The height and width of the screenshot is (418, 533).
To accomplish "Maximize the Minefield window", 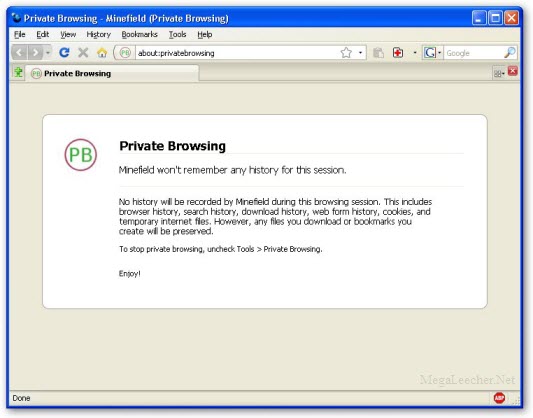I will 495,18.
